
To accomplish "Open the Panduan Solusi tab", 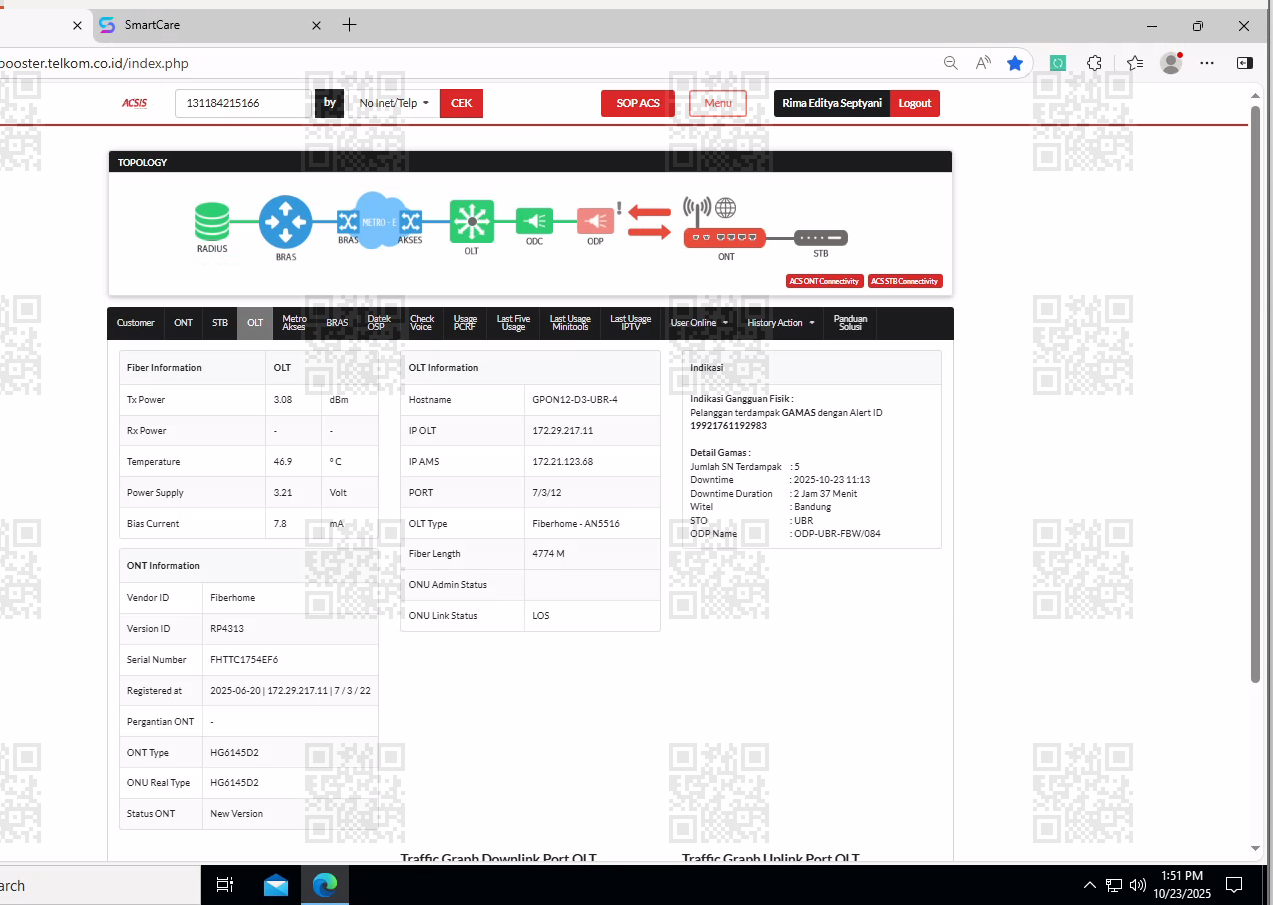I will pyautogui.click(x=850, y=323).
